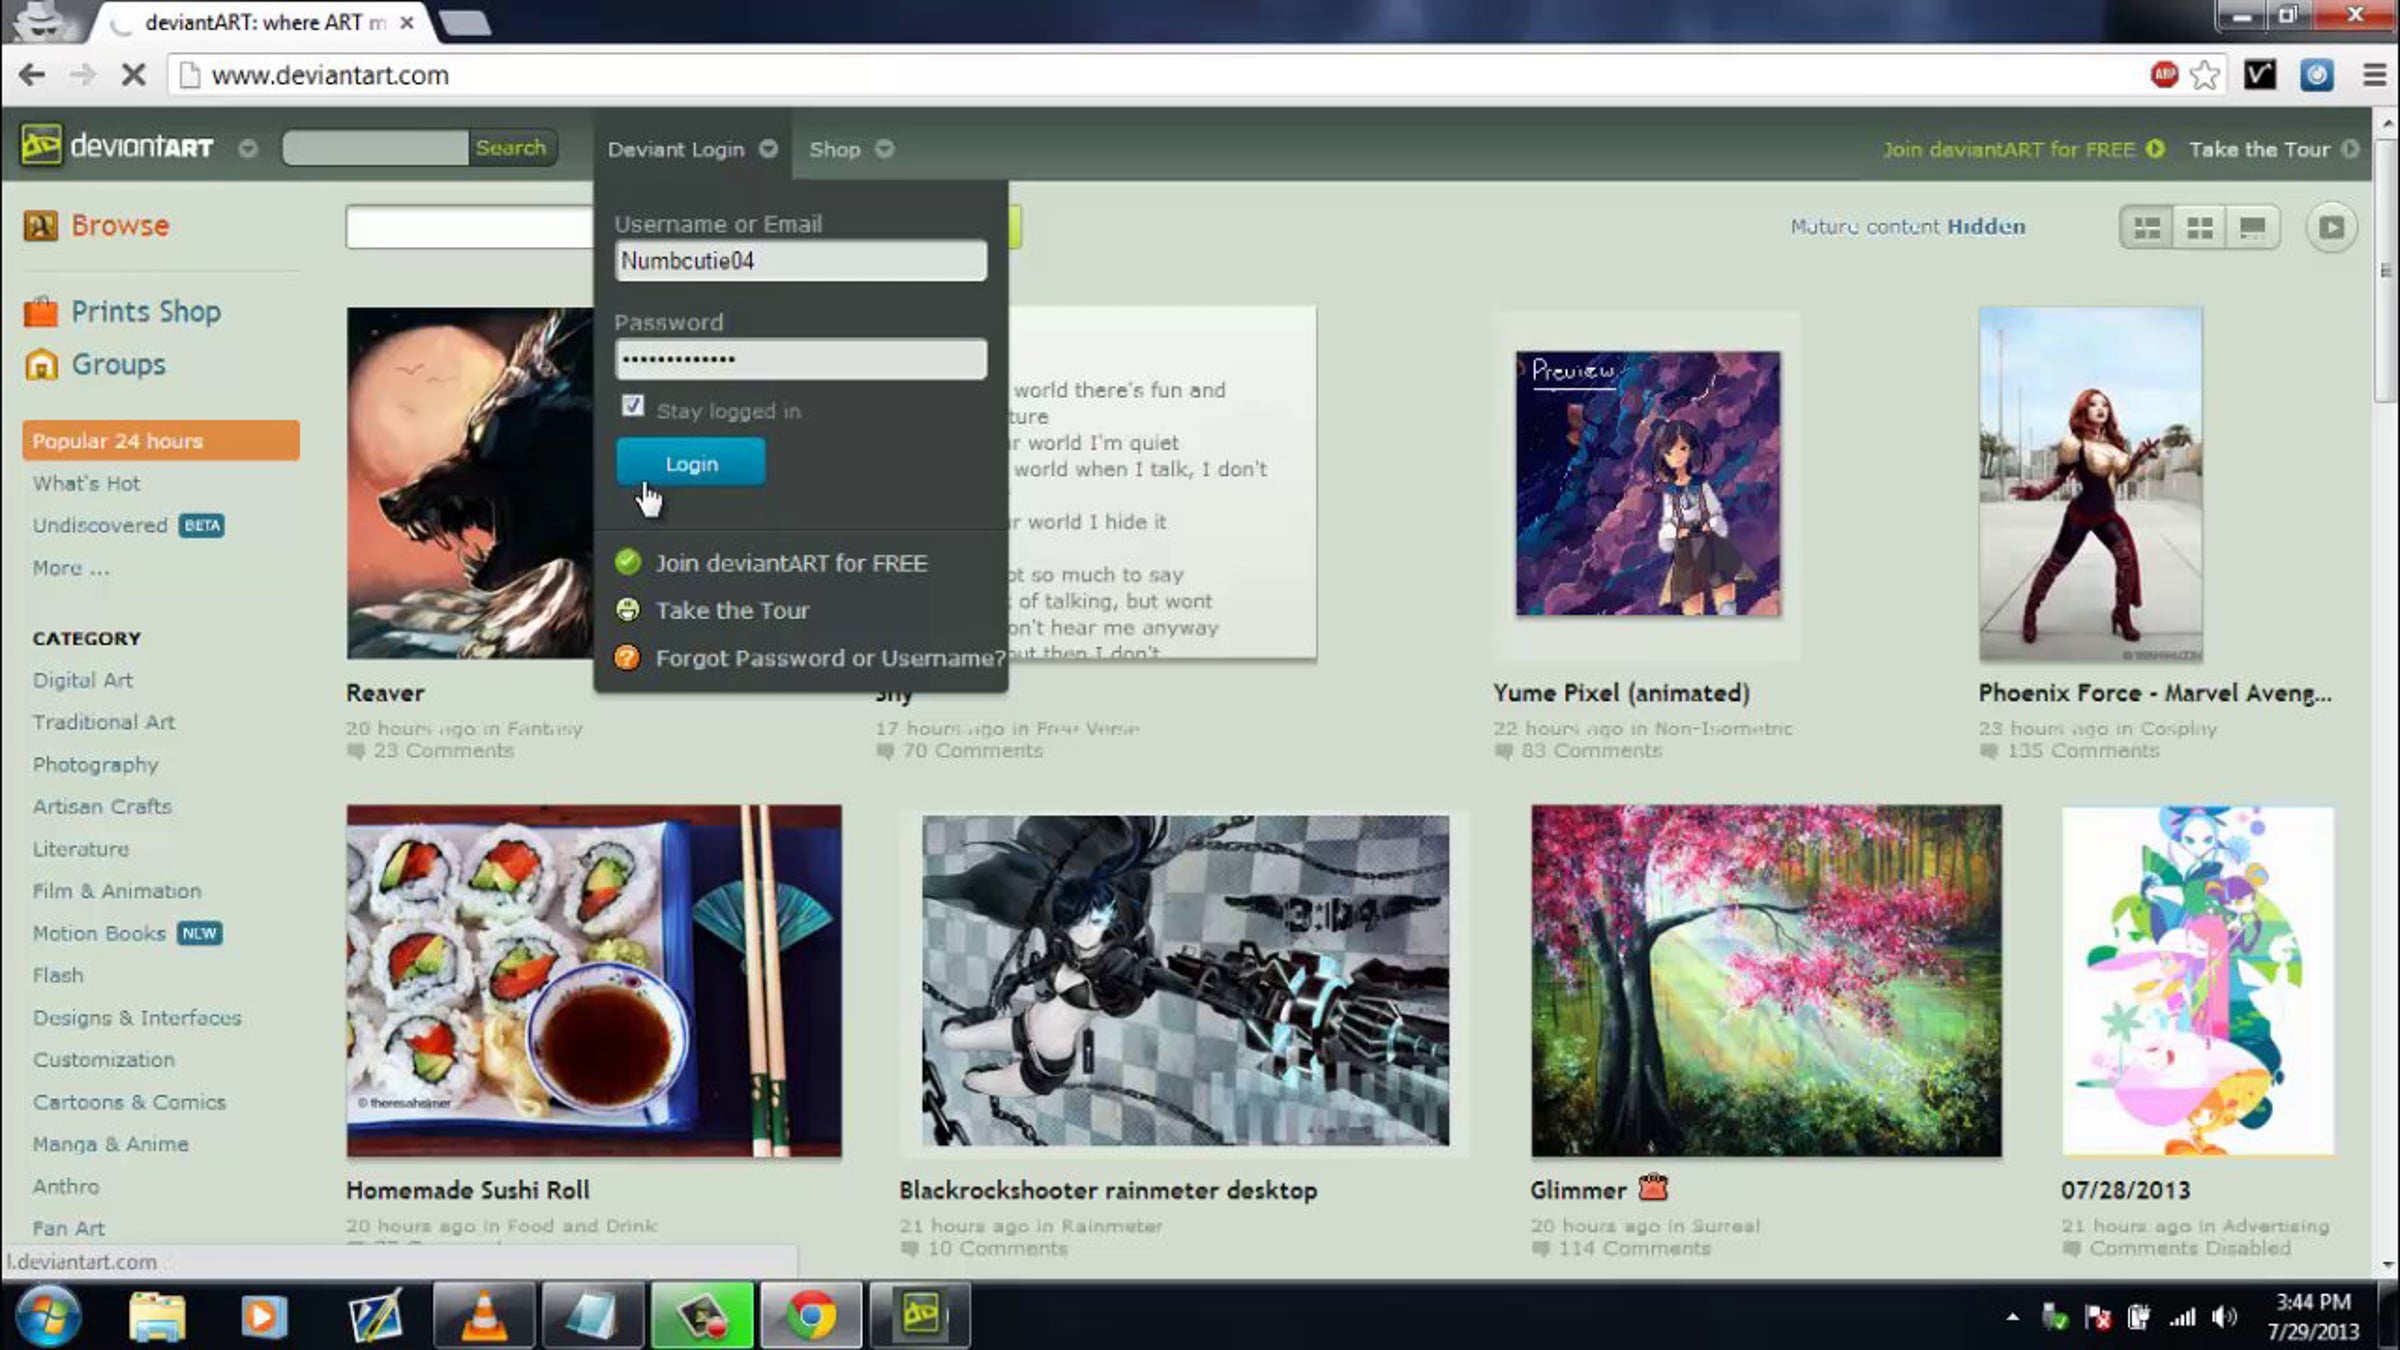
Task: Open the Prints Shop bag icon
Action: [x=41, y=312]
